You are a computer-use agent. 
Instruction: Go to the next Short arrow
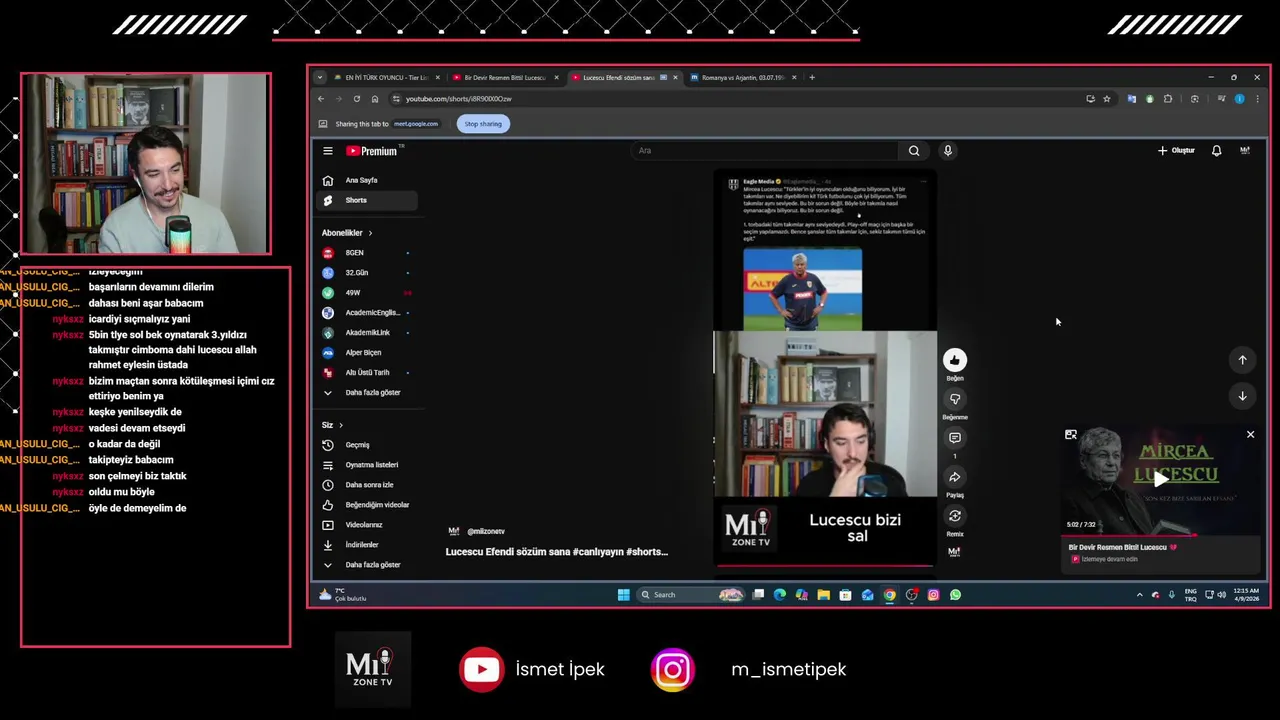coord(1242,396)
